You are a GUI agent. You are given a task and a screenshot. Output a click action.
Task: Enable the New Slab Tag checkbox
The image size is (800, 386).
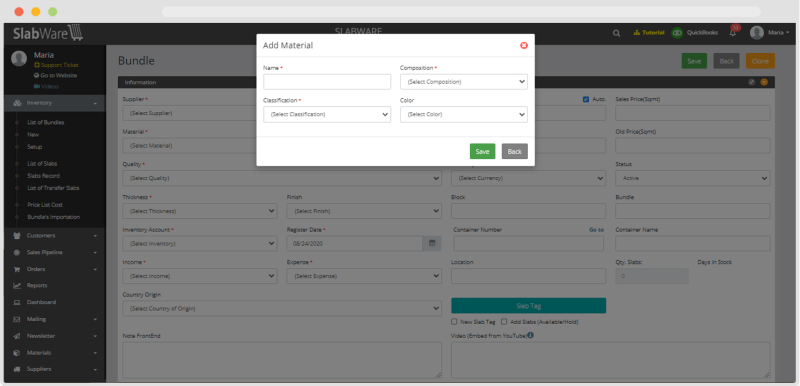coord(454,322)
